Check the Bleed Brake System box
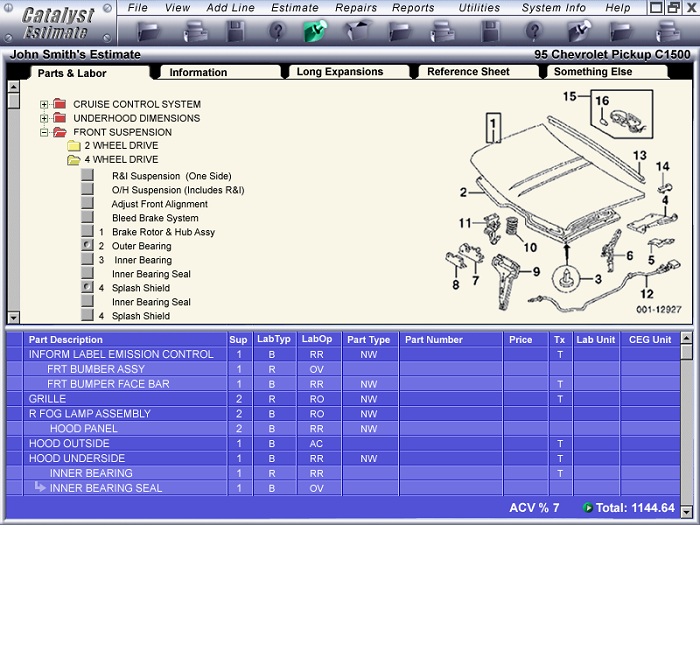 pos(87,217)
